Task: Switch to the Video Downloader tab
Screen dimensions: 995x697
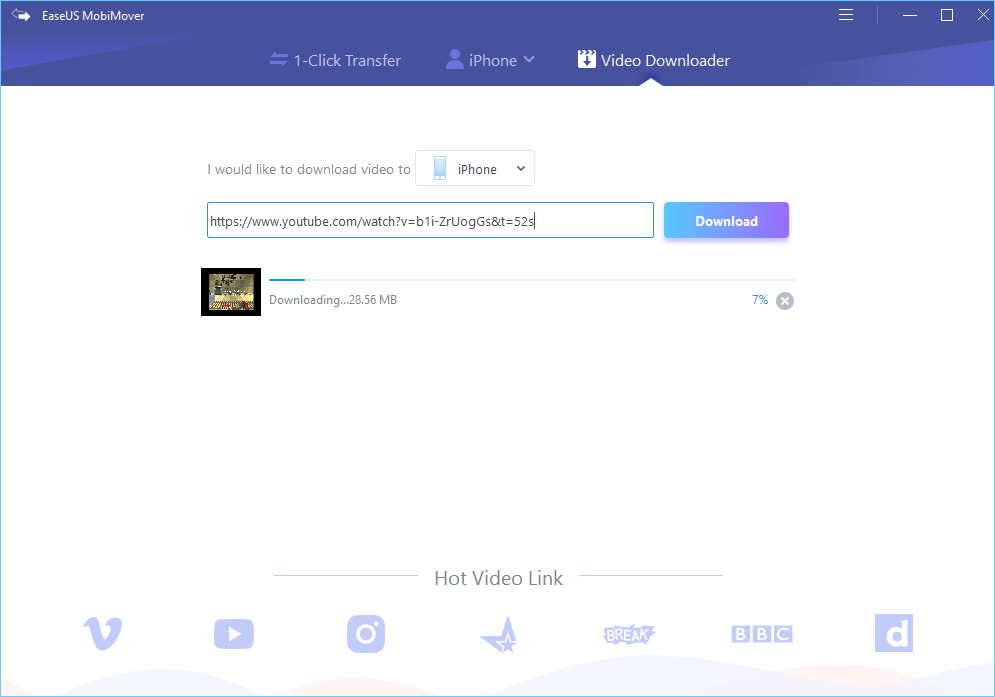Action: pyautogui.click(x=653, y=60)
